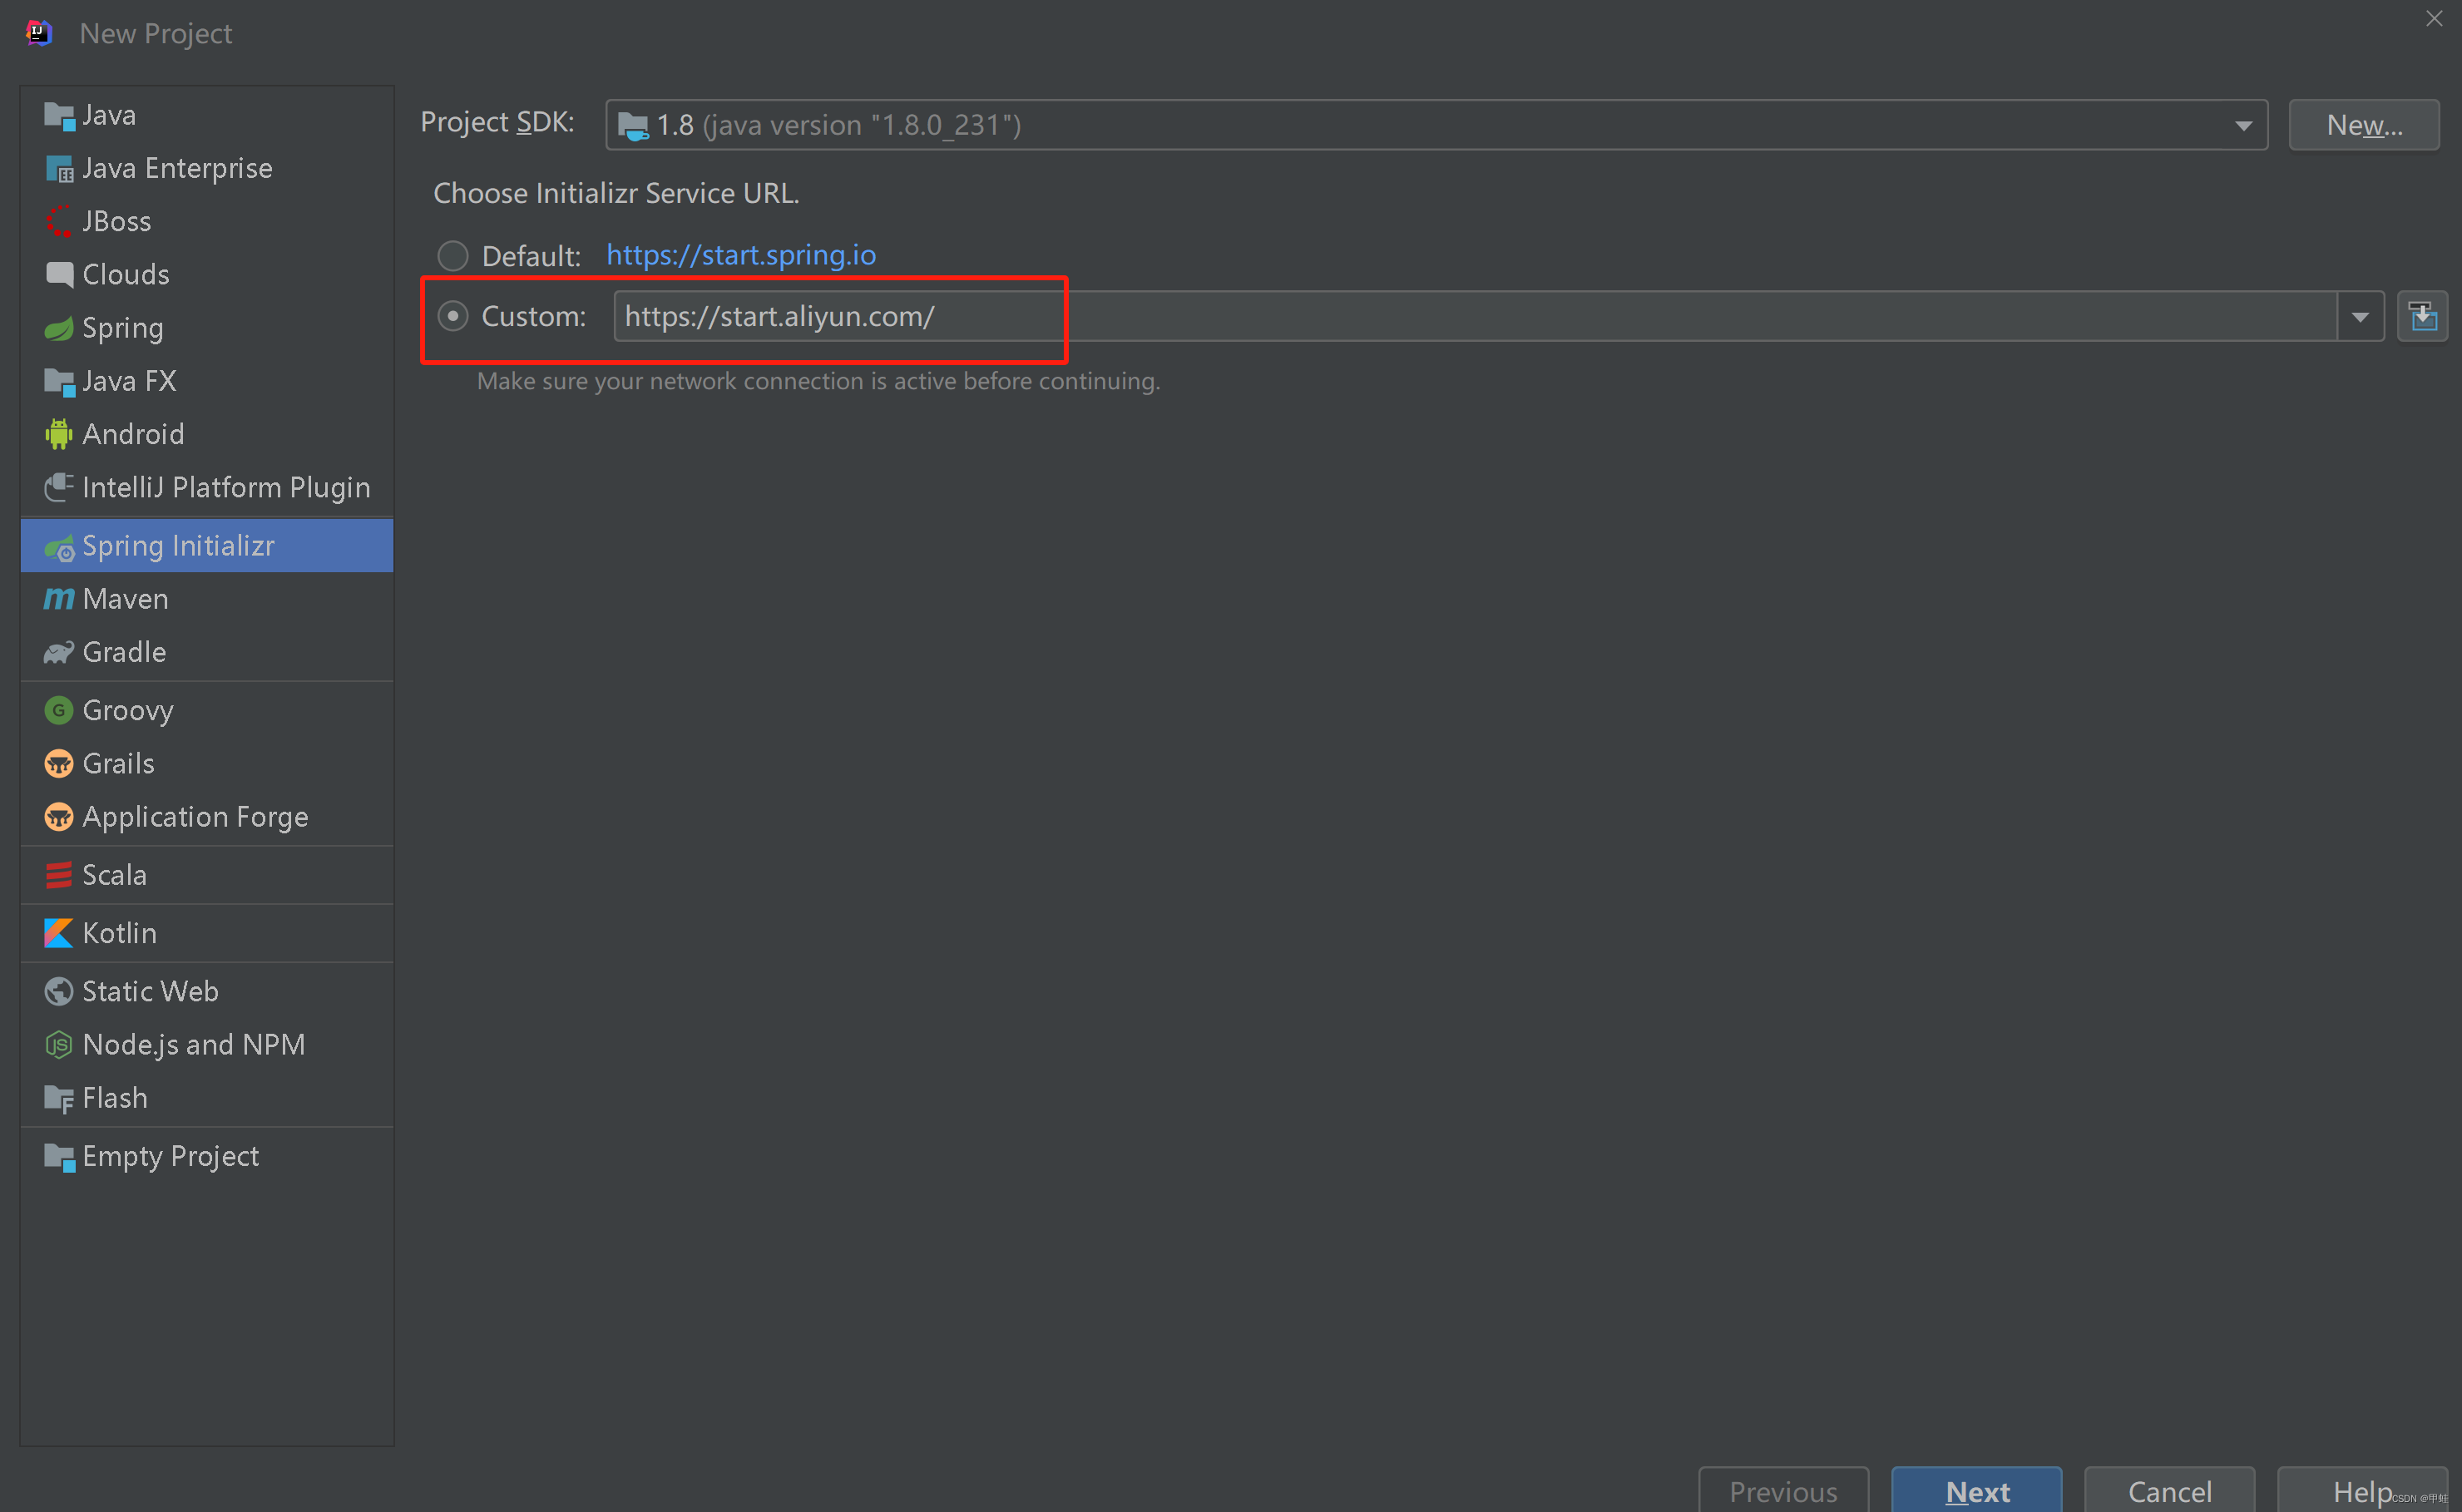
Task: Click the New... SDK button
Action: (x=2363, y=124)
